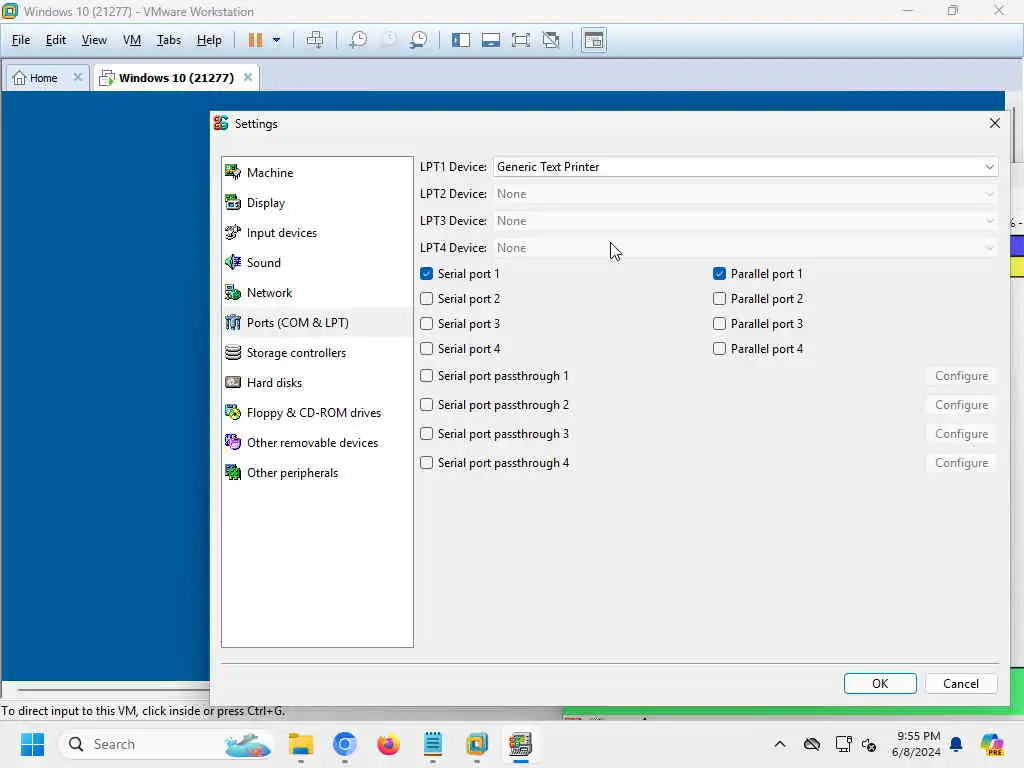Image resolution: width=1024 pixels, height=768 pixels.
Task: Click the Unity mode toolbar icon
Action: (551, 40)
